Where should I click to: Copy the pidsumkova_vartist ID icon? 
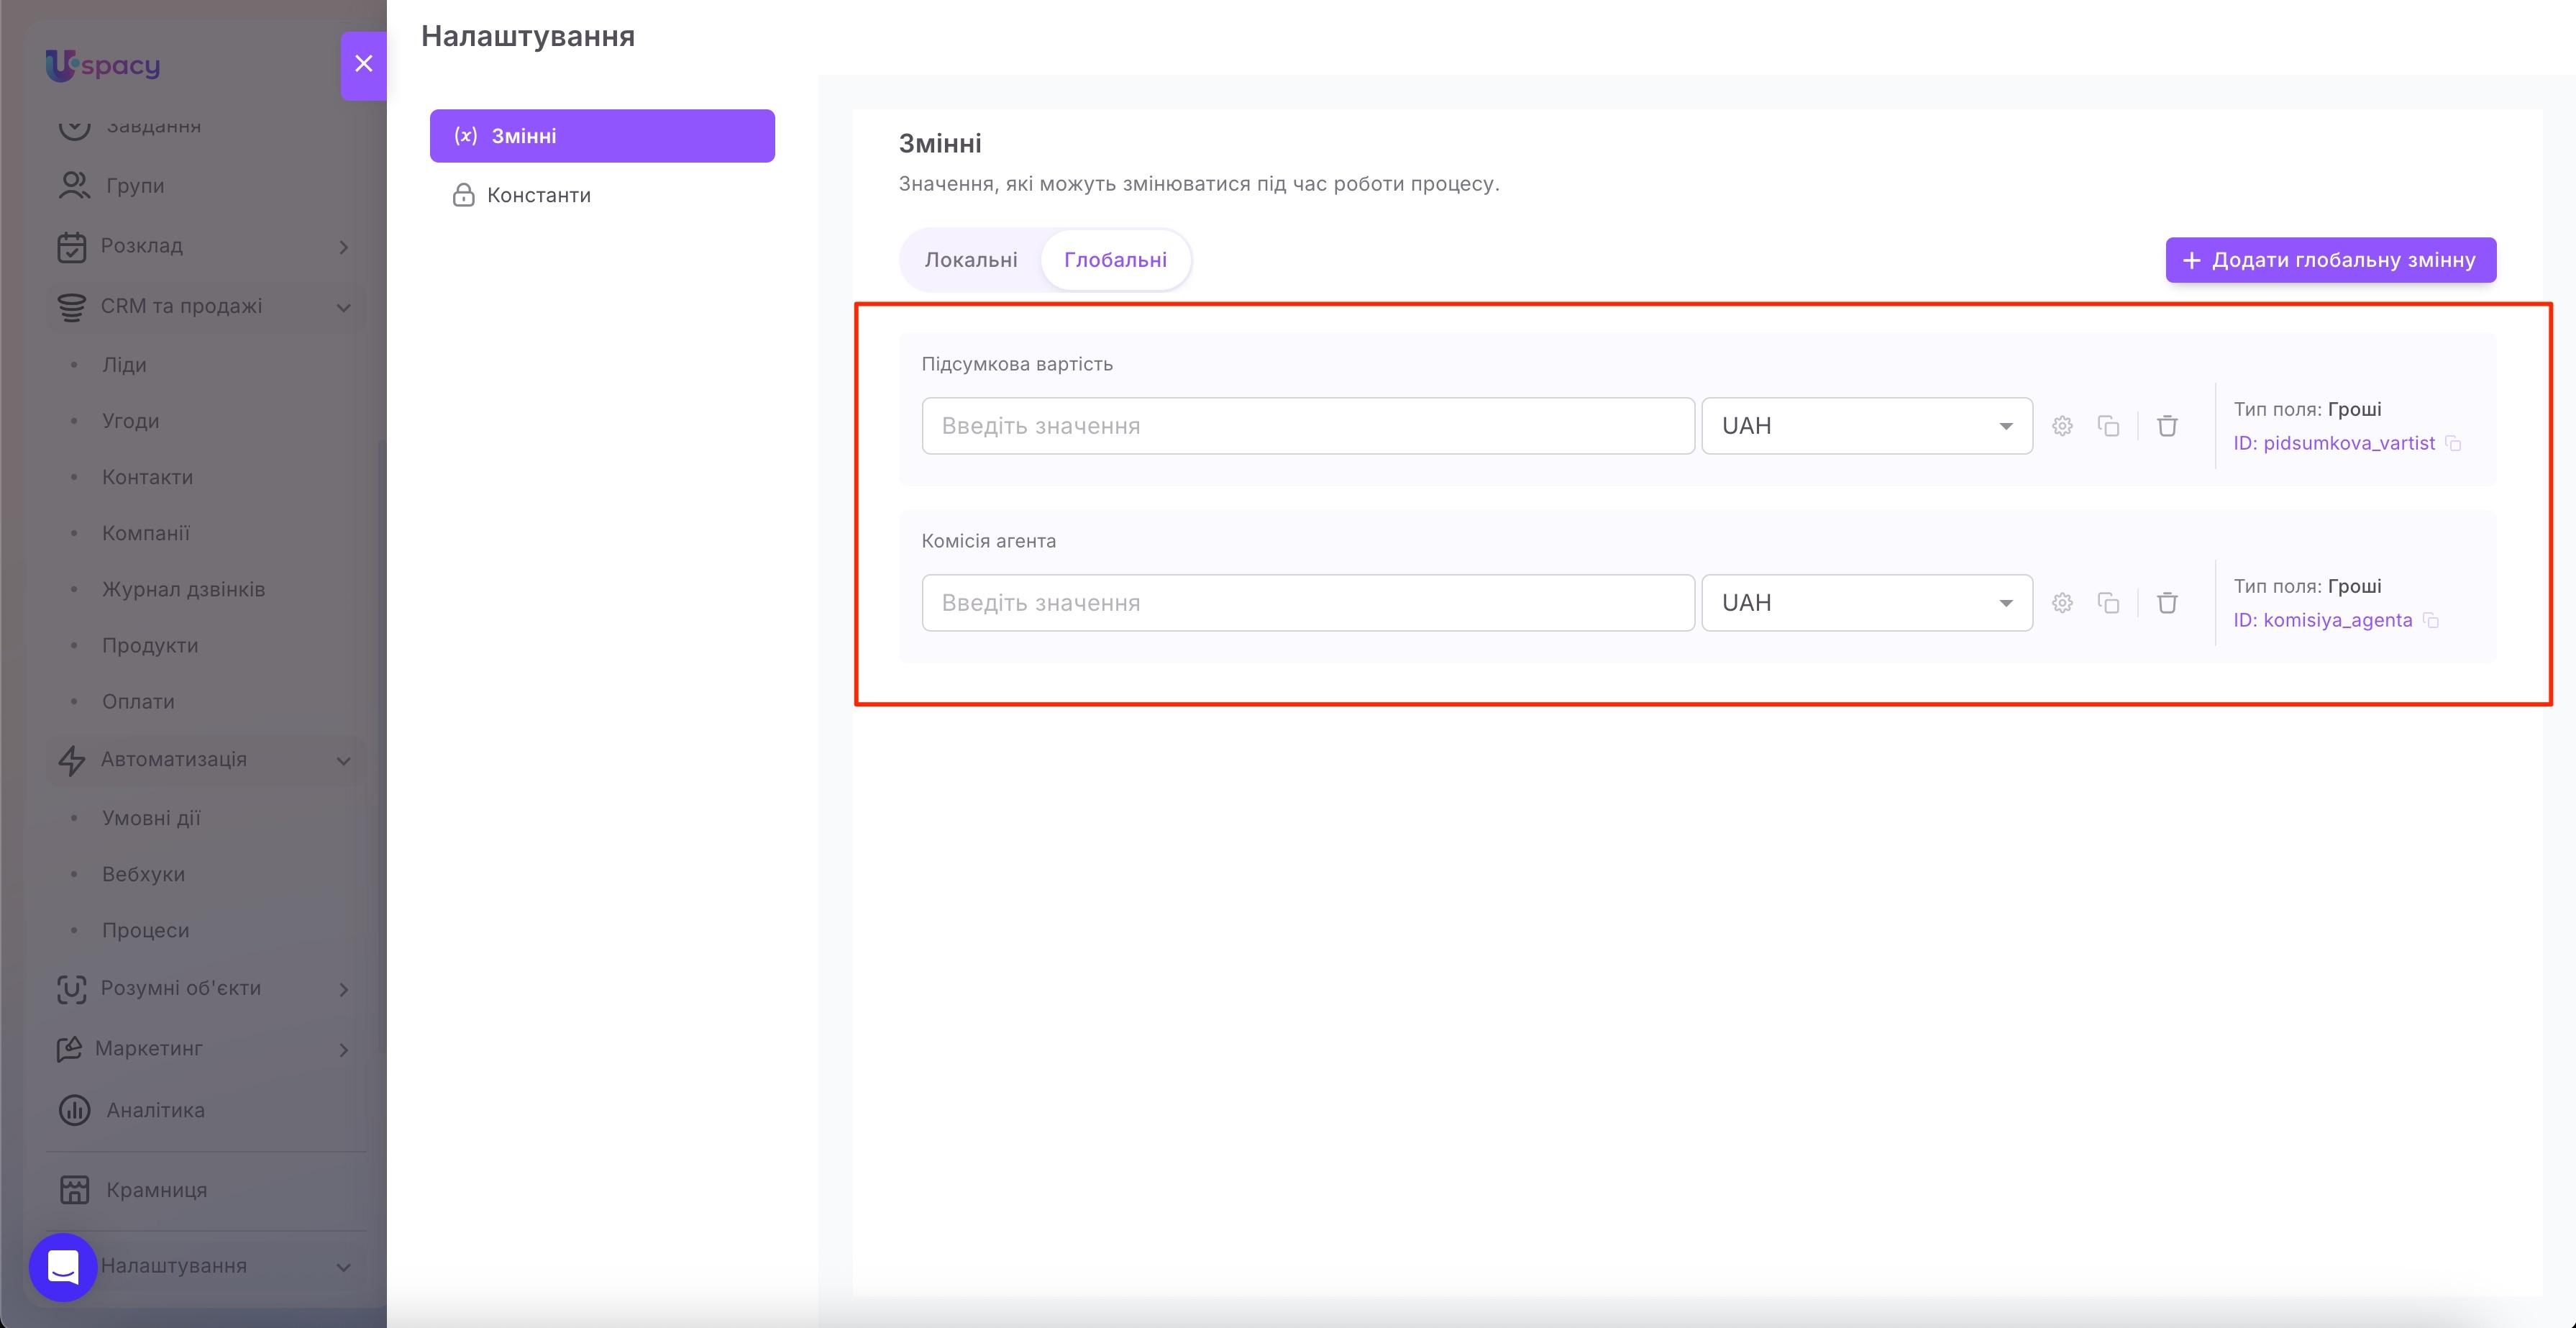click(x=2453, y=443)
